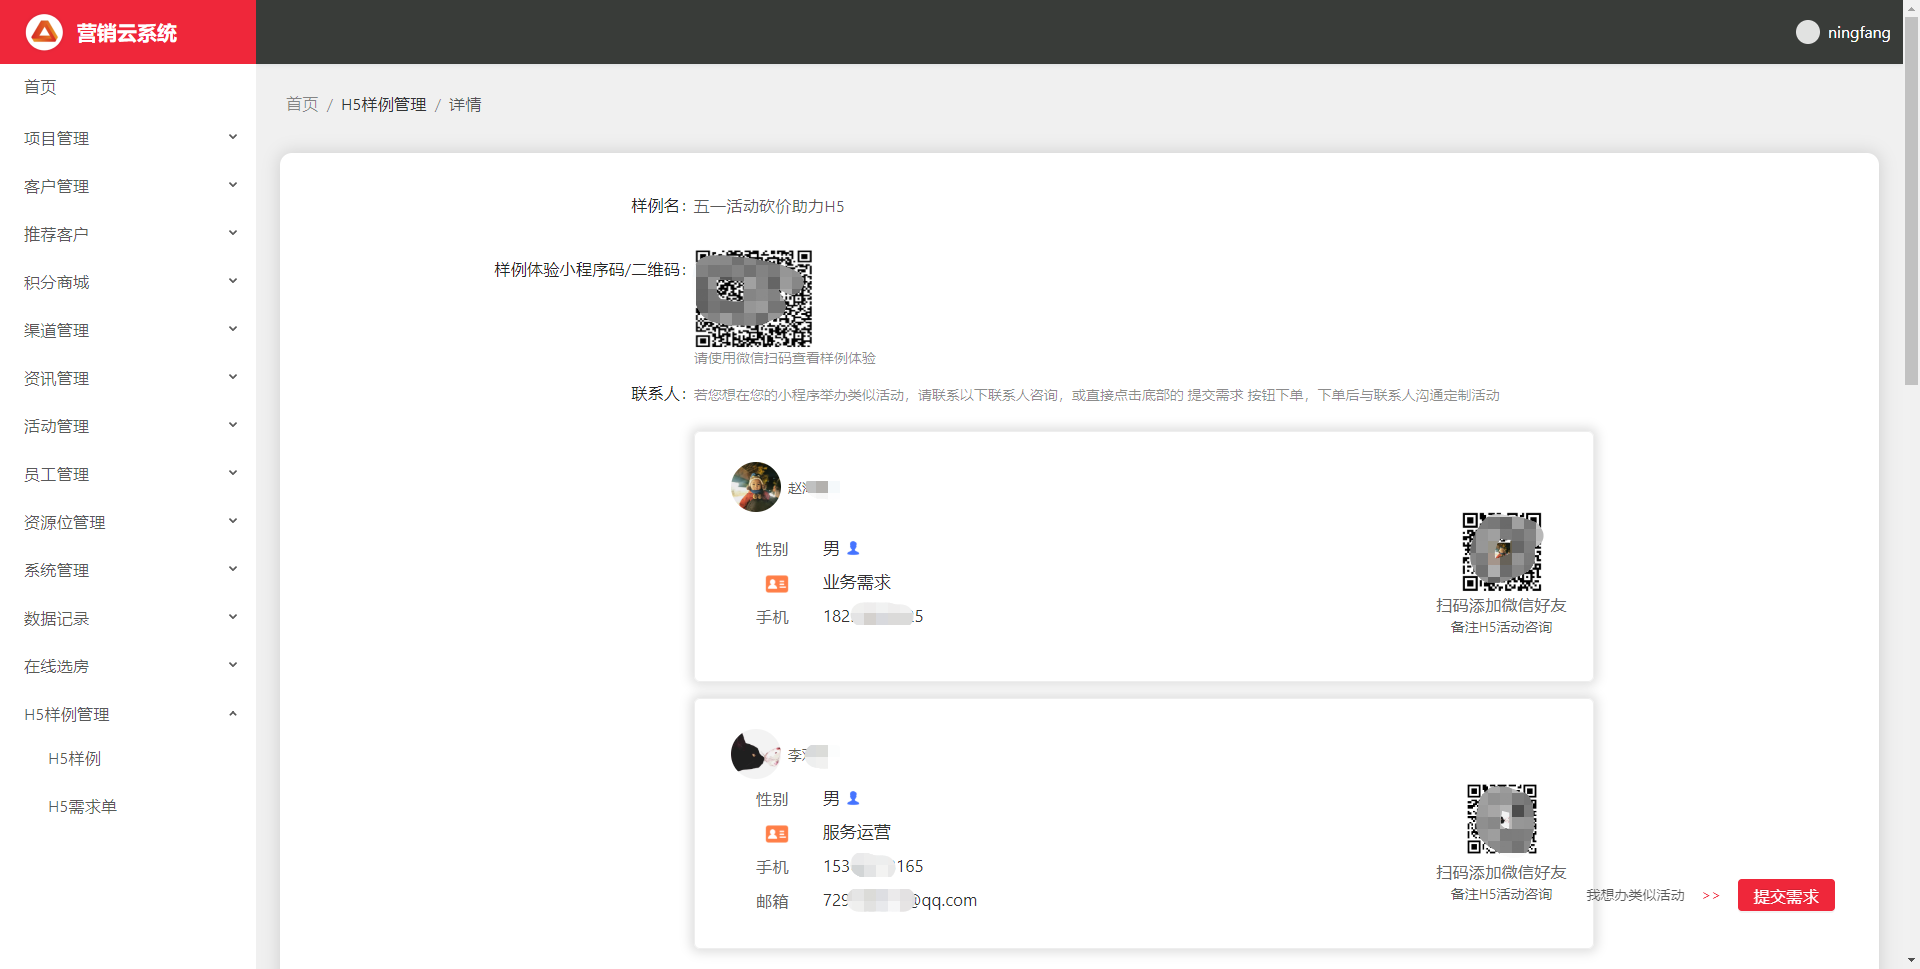Open the ningfang user avatar

point(1807,32)
